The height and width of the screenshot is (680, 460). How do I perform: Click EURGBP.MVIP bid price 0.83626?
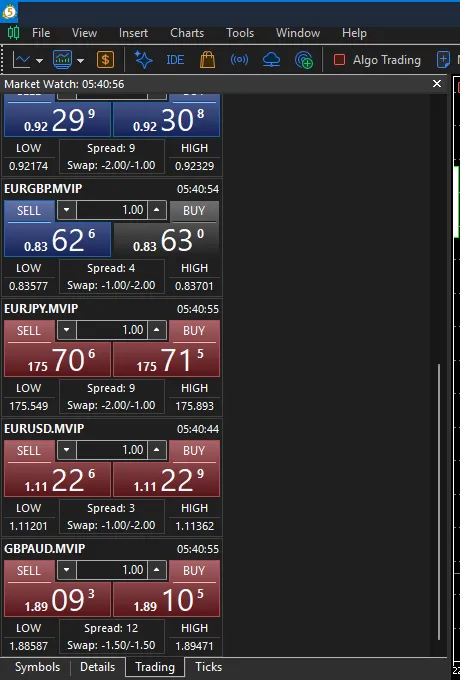click(x=57, y=240)
